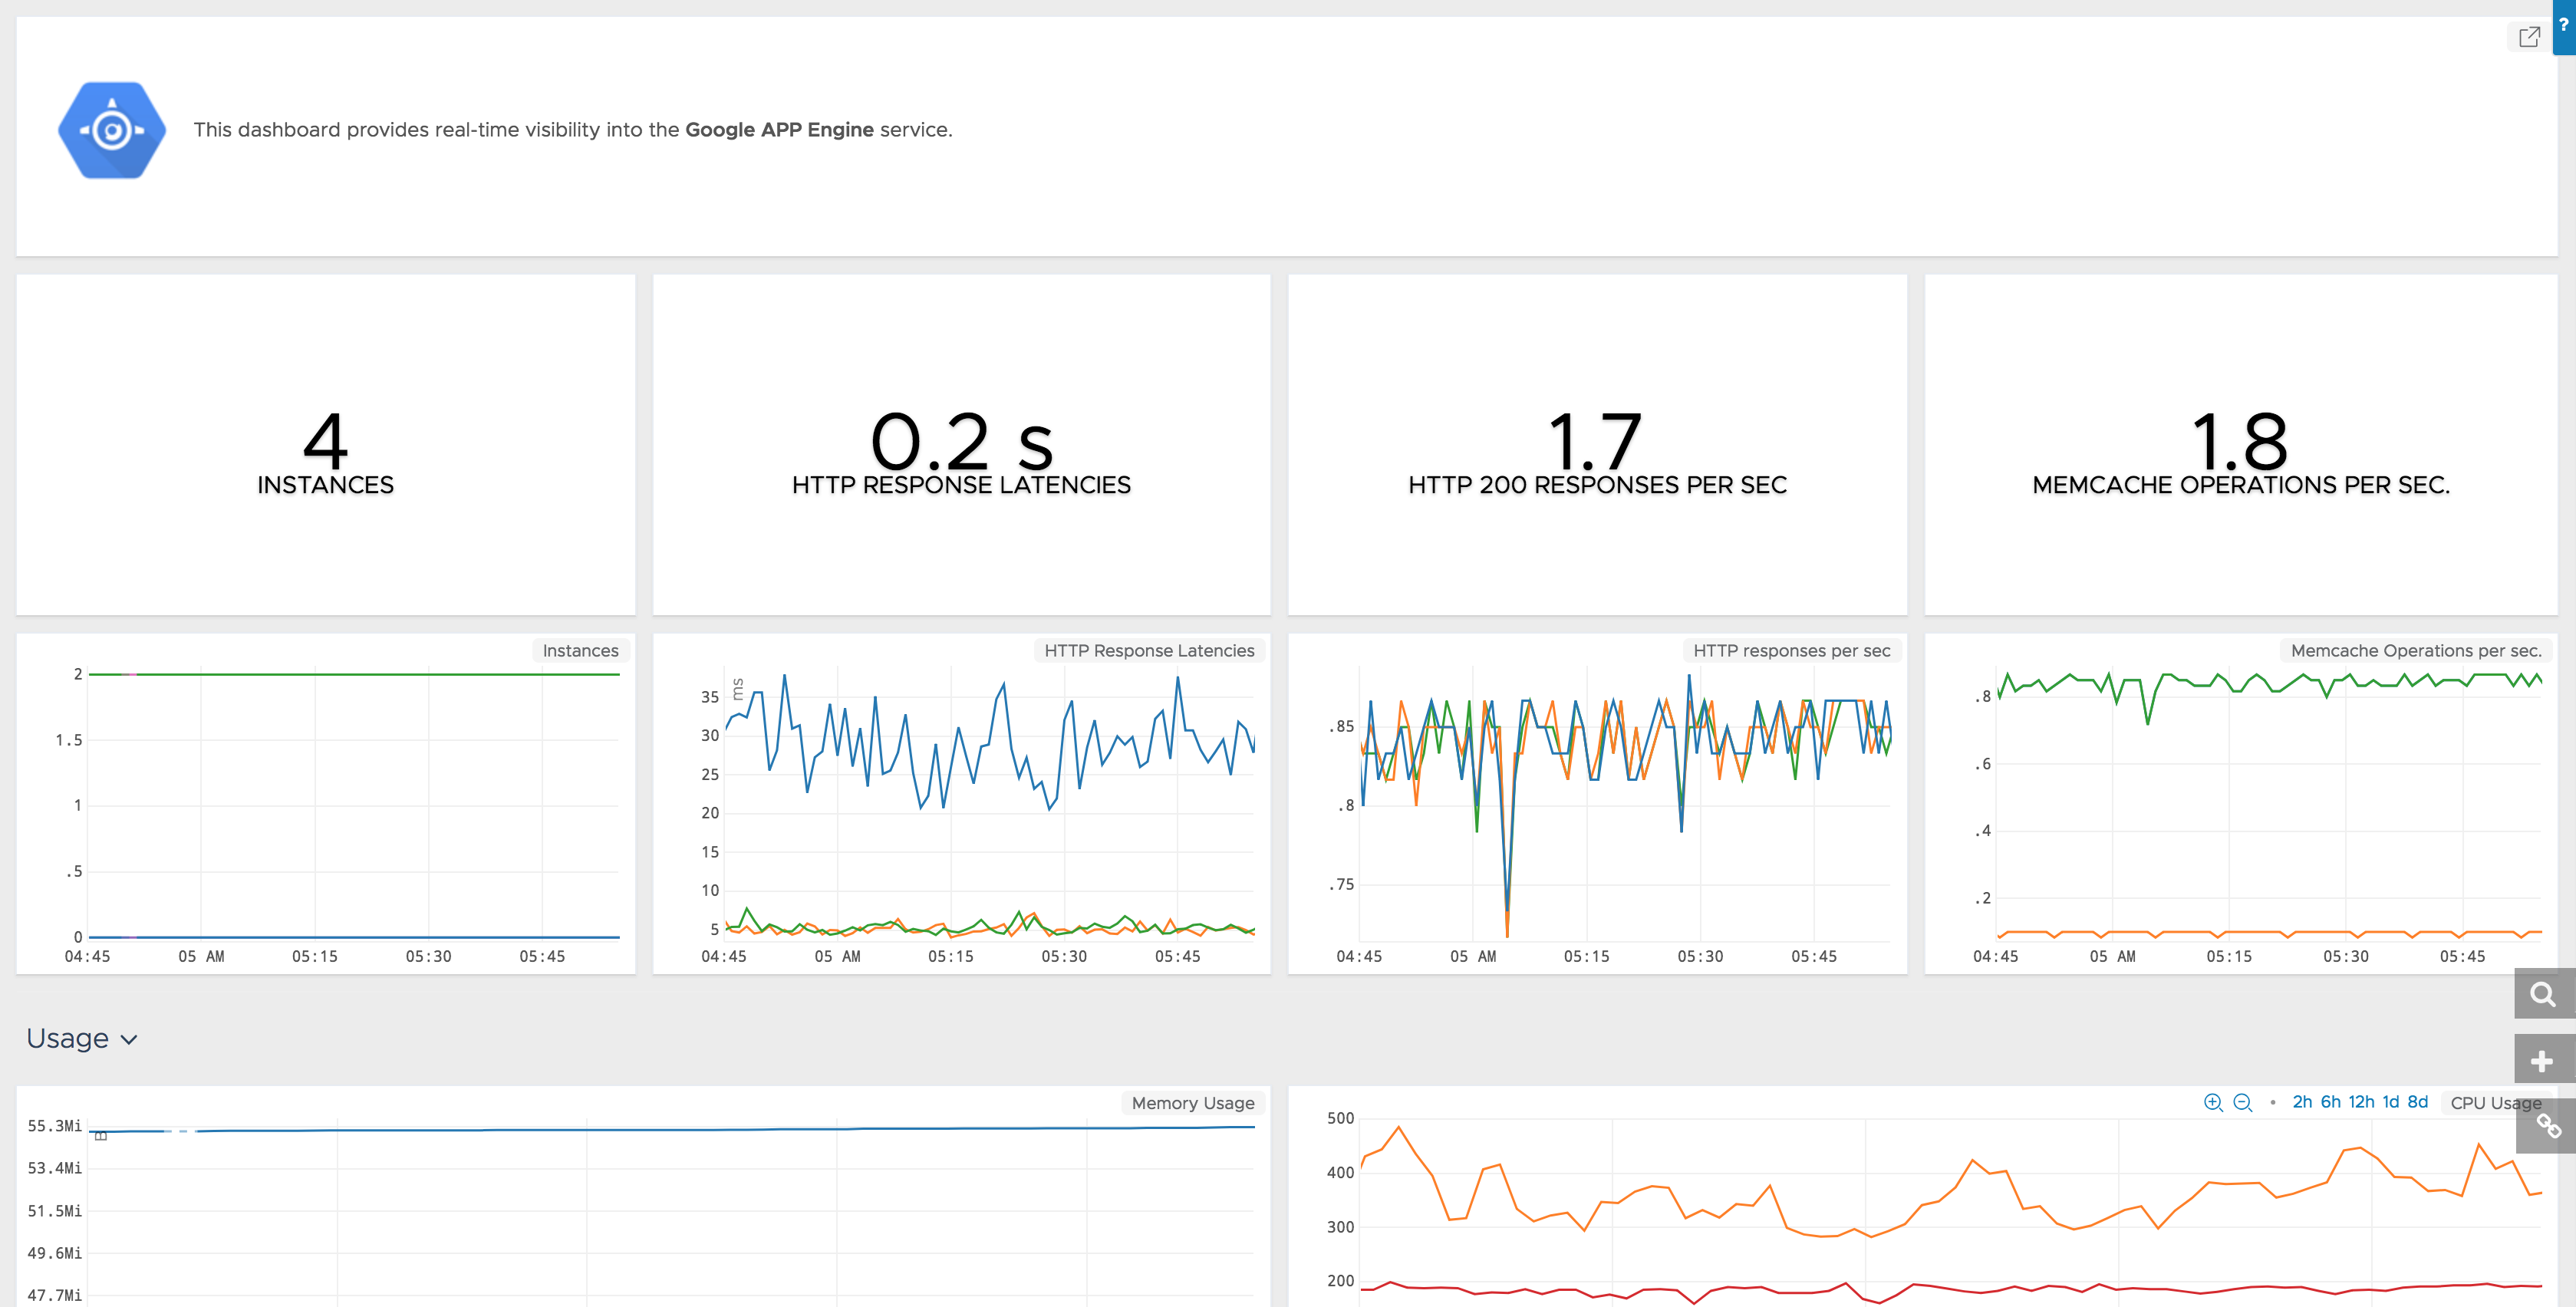Click the small legend toggle on Memory chart

pyautogui.click(x=101, y=1136)
